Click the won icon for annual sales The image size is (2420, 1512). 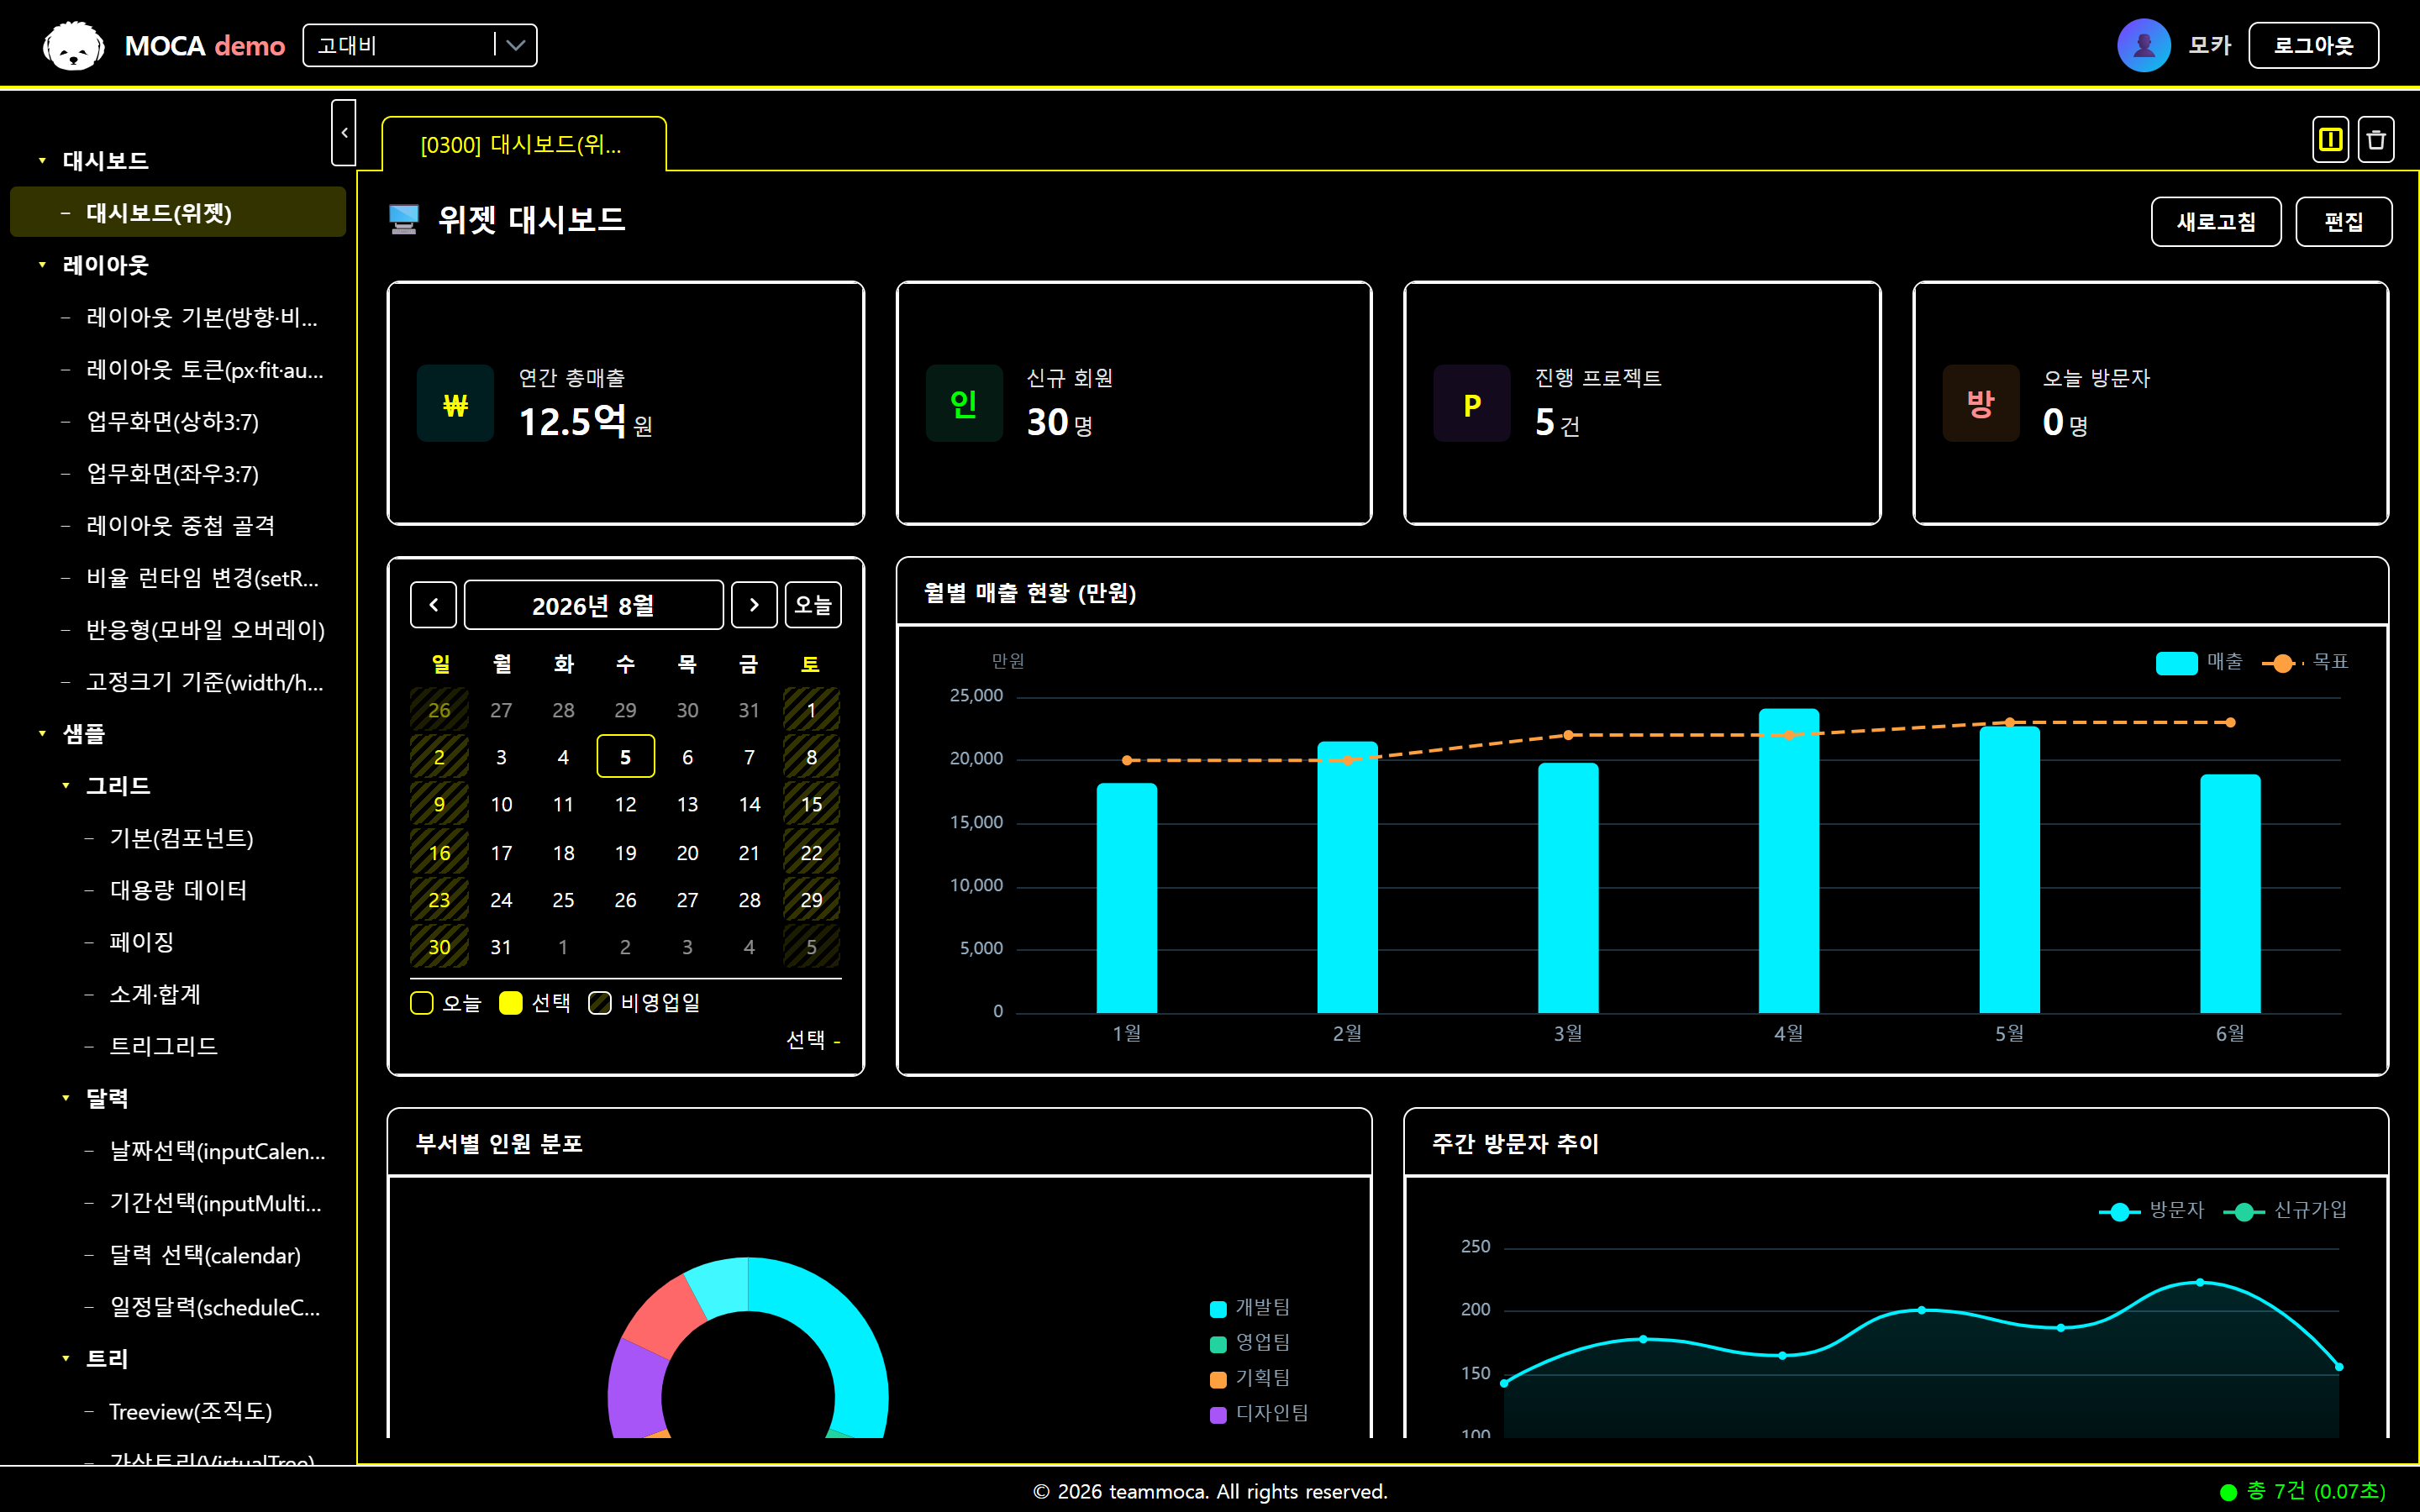[455, 404]
